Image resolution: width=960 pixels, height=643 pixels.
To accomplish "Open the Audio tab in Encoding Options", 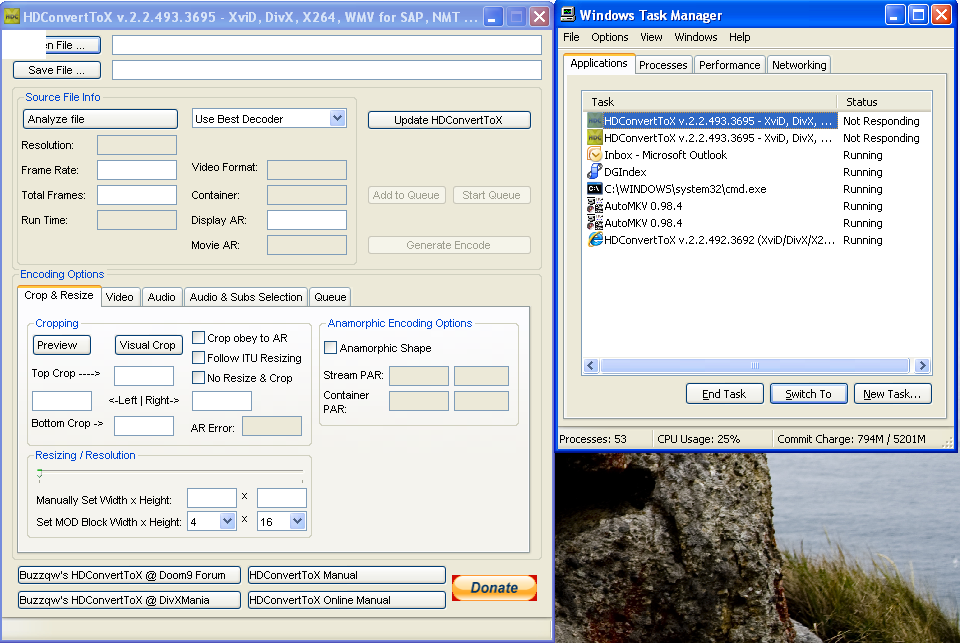I will pyautogui.click(x=162, y=297).
